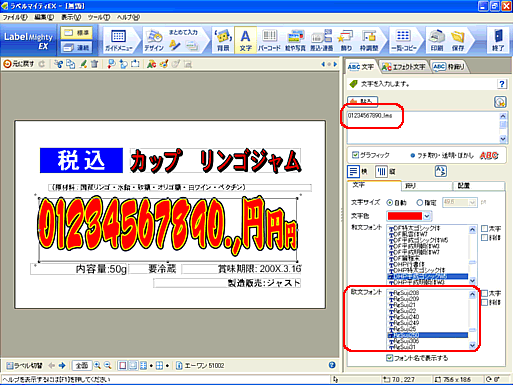Toggle the グラフィック checkbox
The image size is (513, 385).
[355, 155]
